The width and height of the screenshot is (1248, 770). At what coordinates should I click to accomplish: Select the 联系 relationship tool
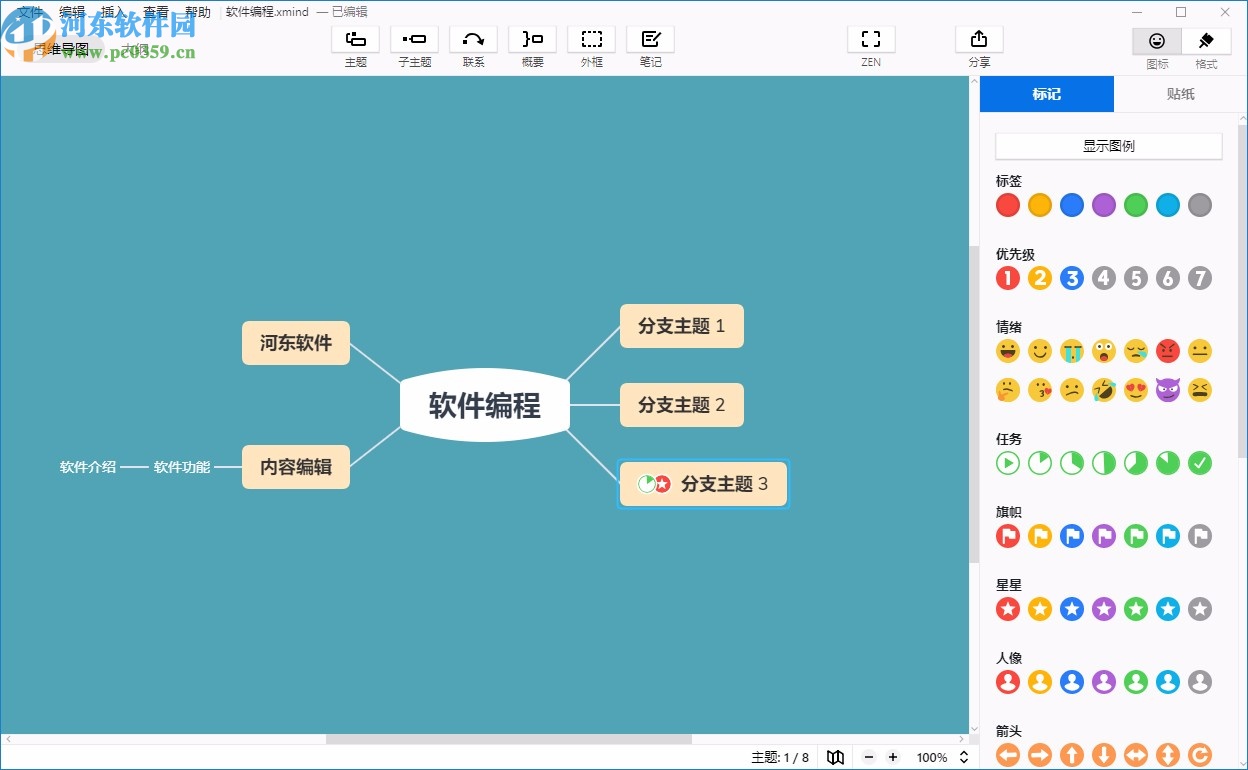coord(473,40)
